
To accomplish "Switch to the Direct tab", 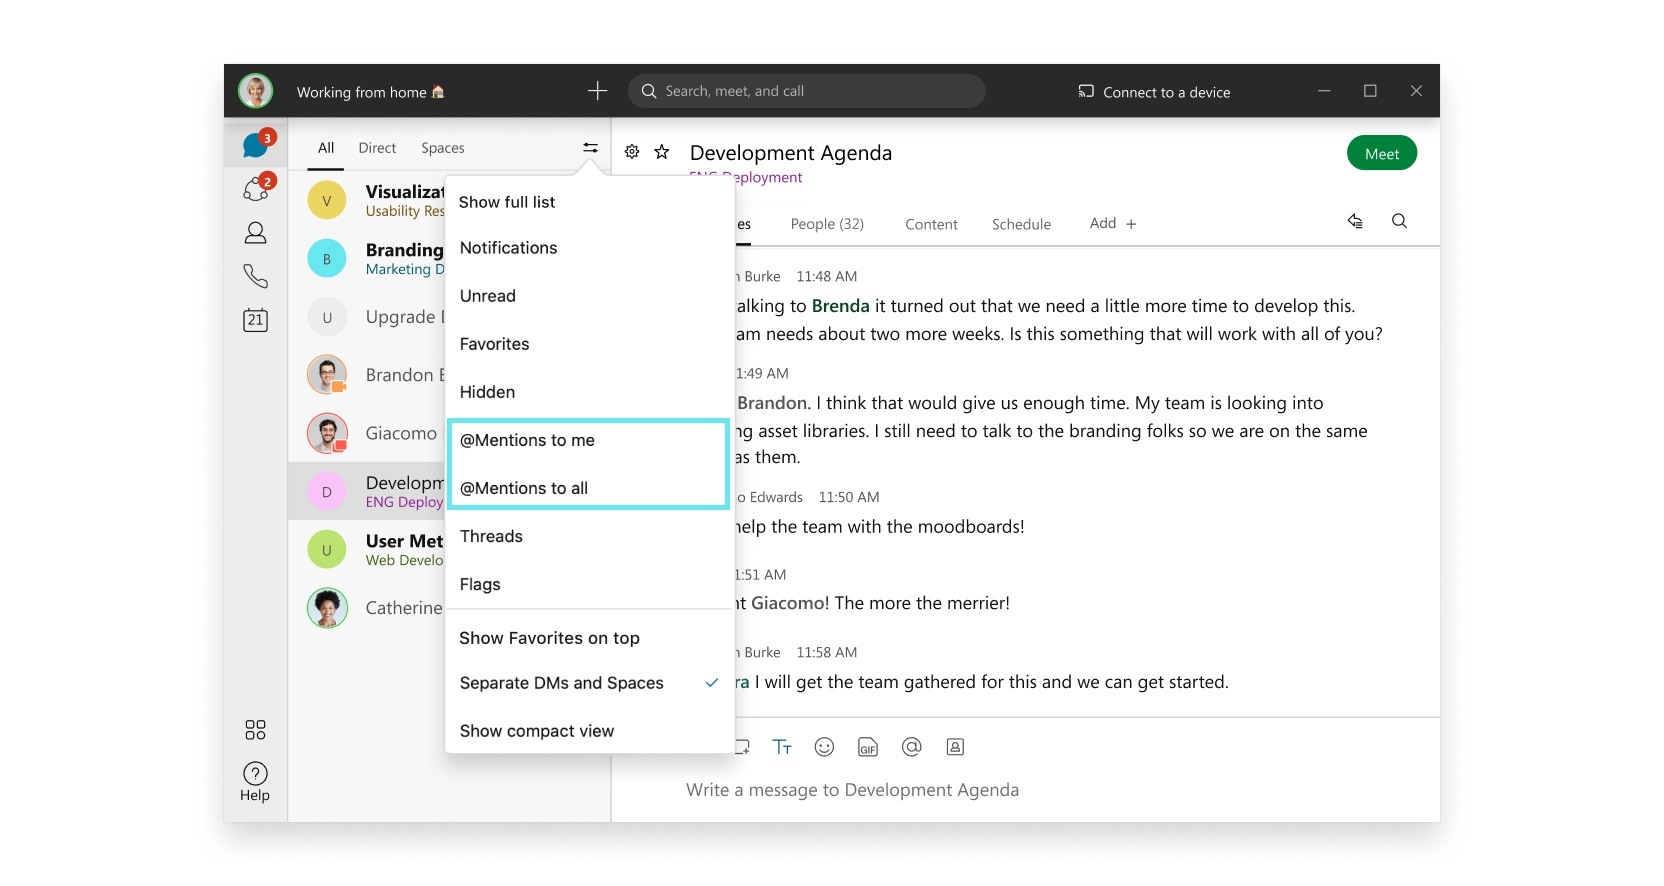I will pyautogui.click(x=377, y=148).
